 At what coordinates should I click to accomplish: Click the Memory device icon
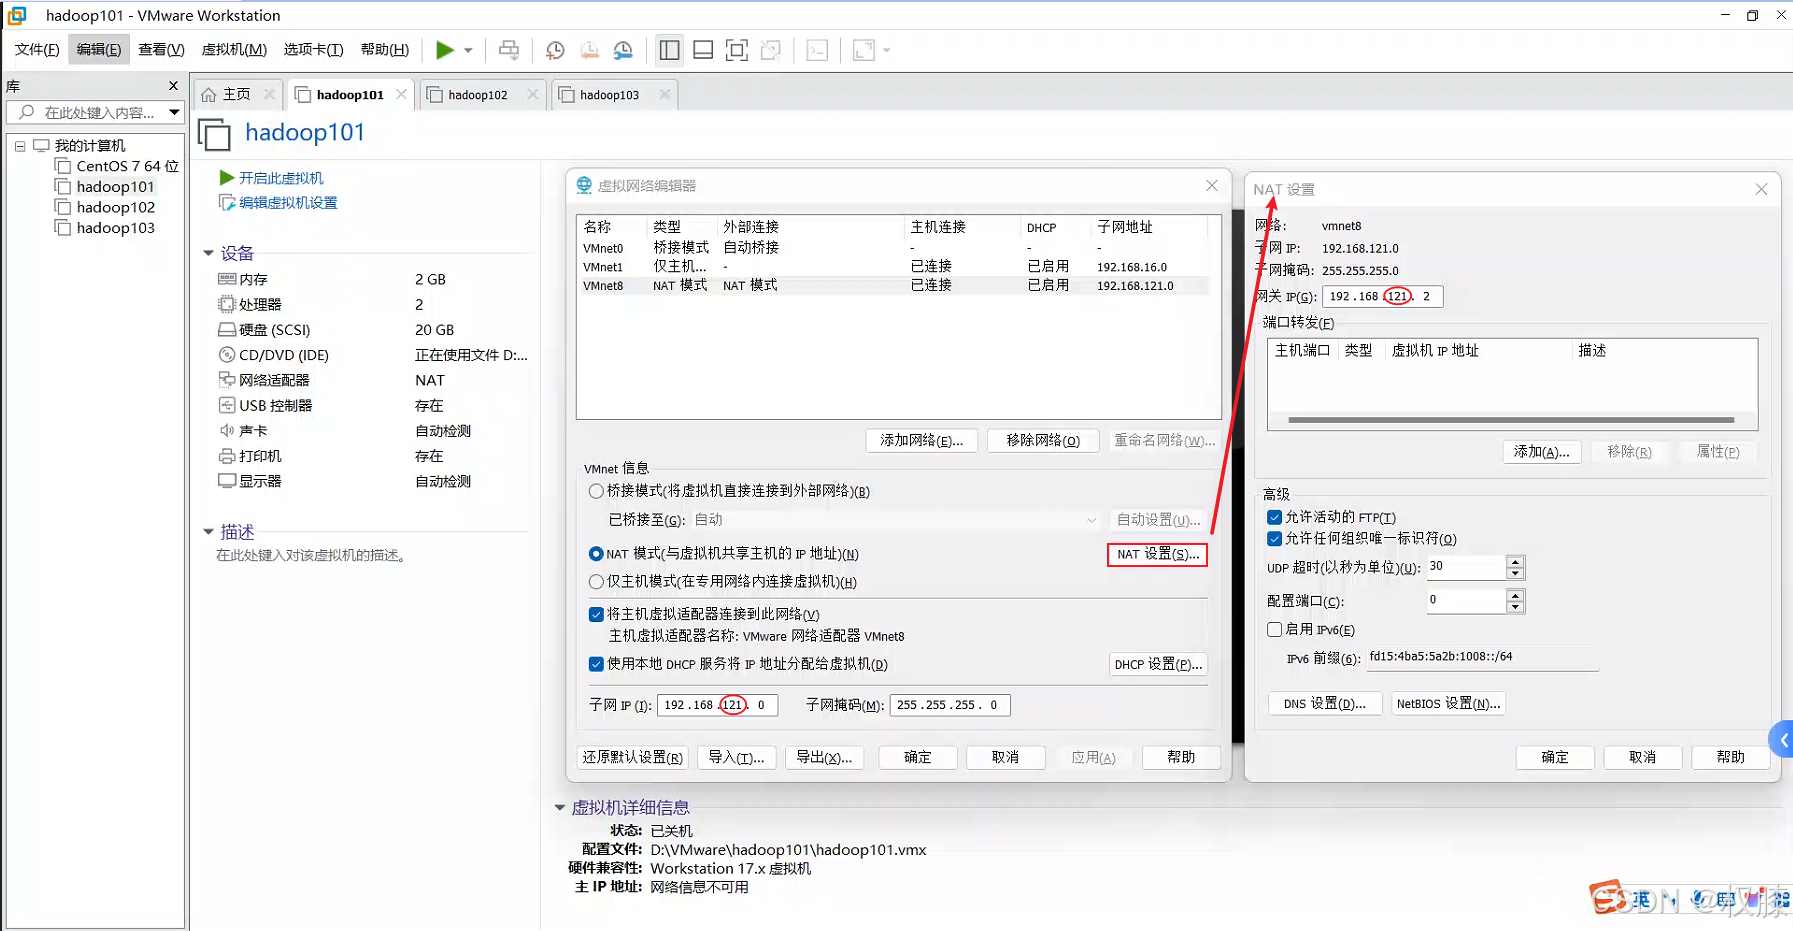(x=227, y=279)
